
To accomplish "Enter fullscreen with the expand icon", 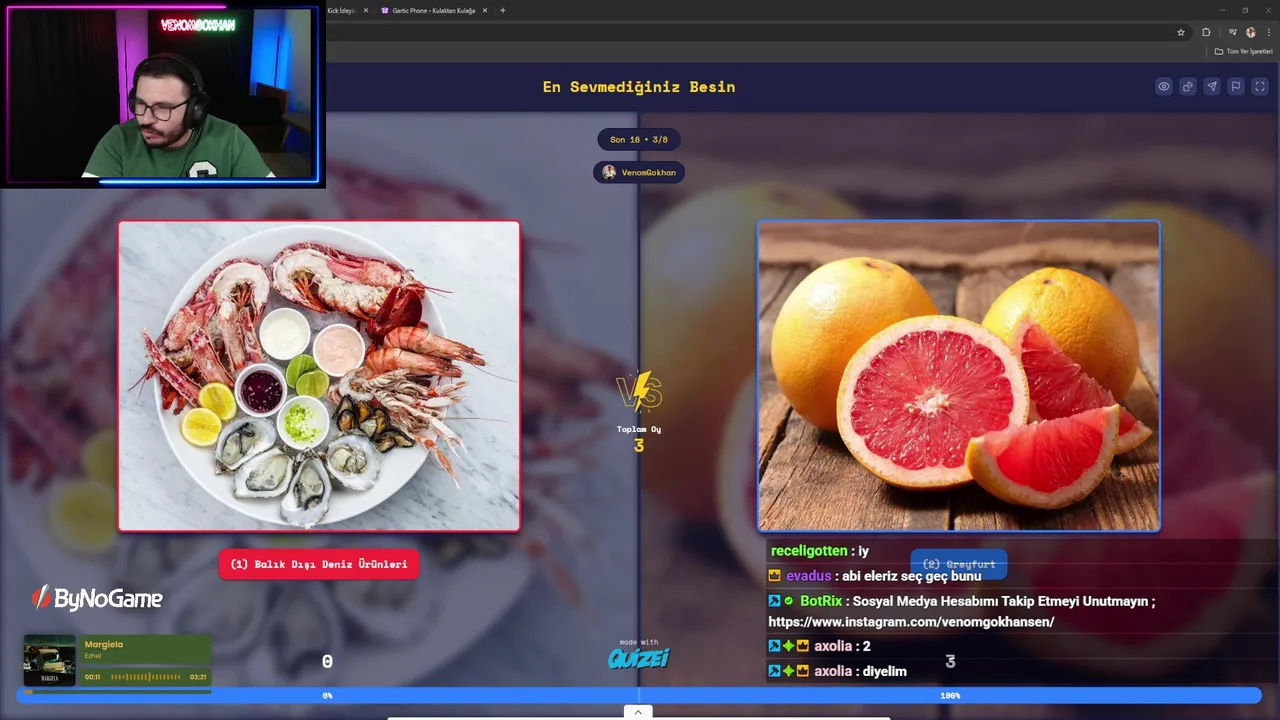I will [1260, 87].
